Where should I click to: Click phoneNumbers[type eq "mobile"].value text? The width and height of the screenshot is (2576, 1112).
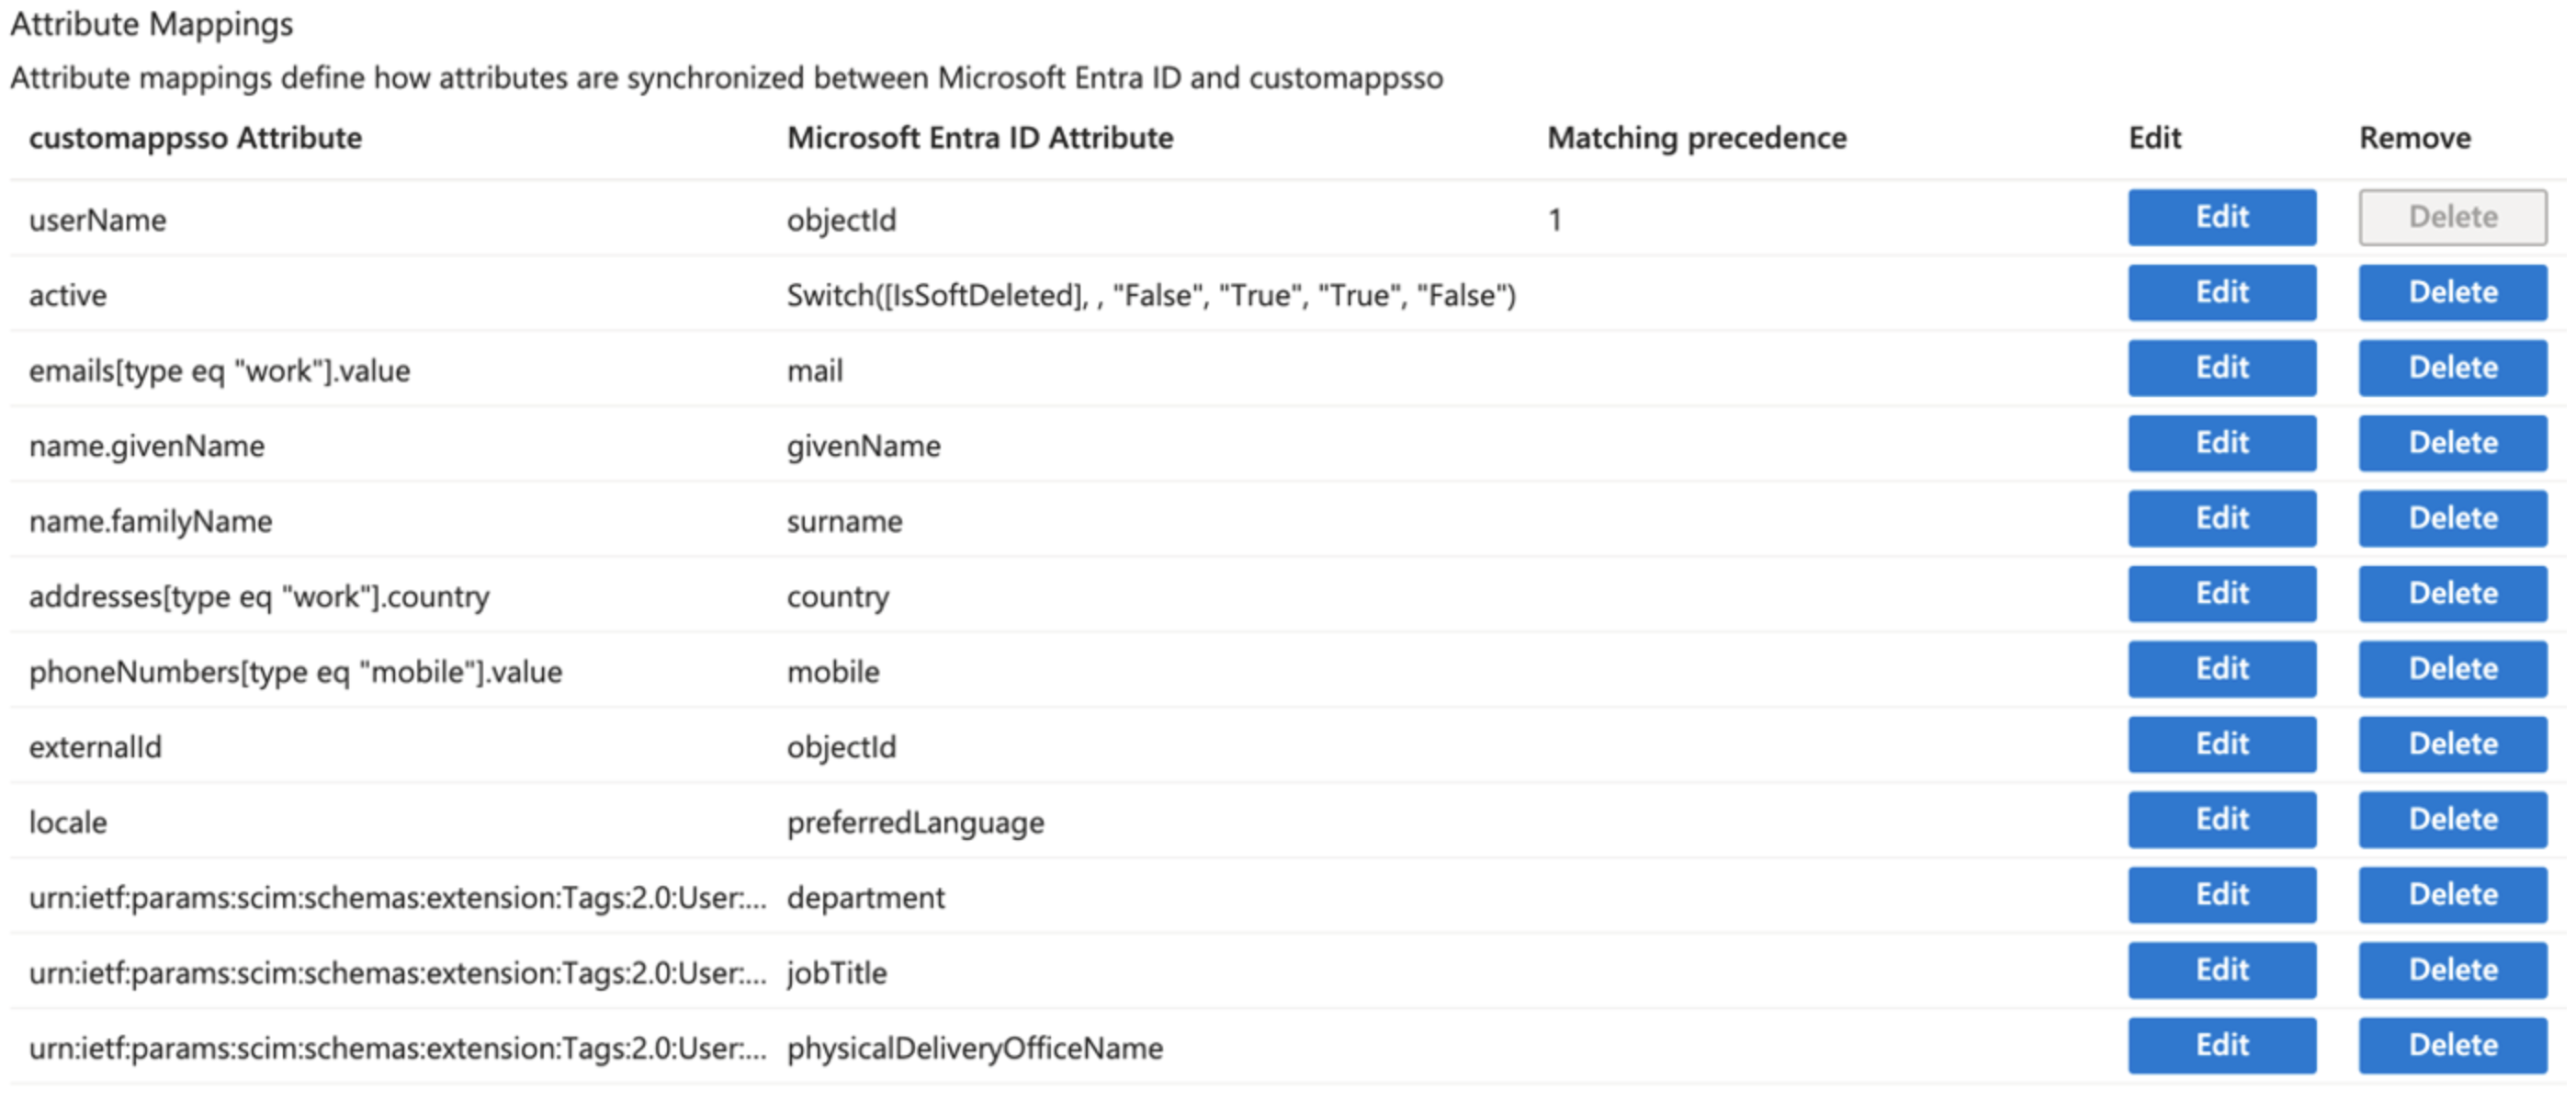click(x=296, y=672)
